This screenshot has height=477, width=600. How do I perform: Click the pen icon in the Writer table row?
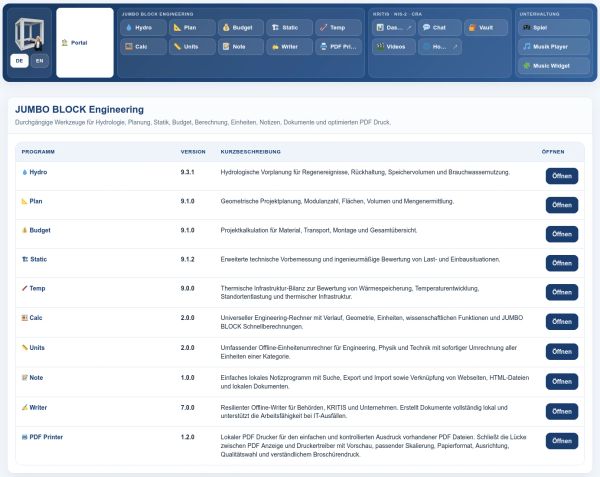[x=24, y=407]
